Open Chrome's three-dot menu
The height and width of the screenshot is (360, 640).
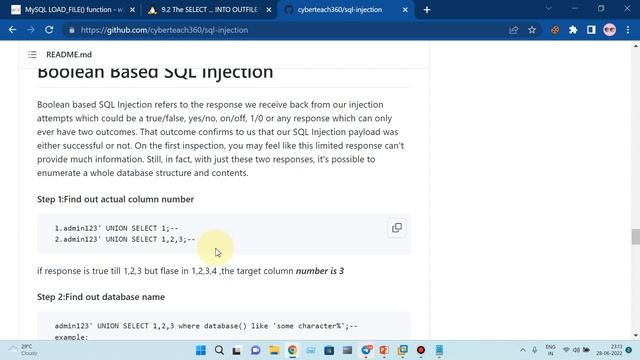(628, 30)
